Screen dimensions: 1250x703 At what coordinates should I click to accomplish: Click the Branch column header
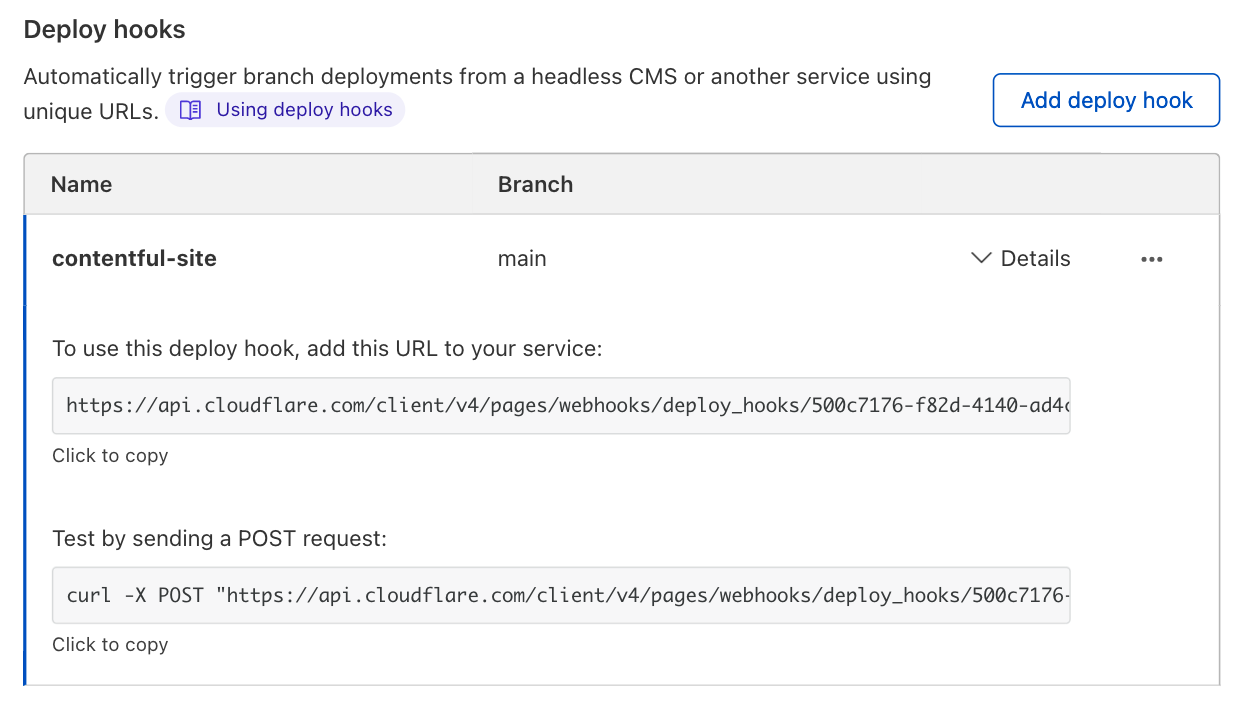pos(535,184)
